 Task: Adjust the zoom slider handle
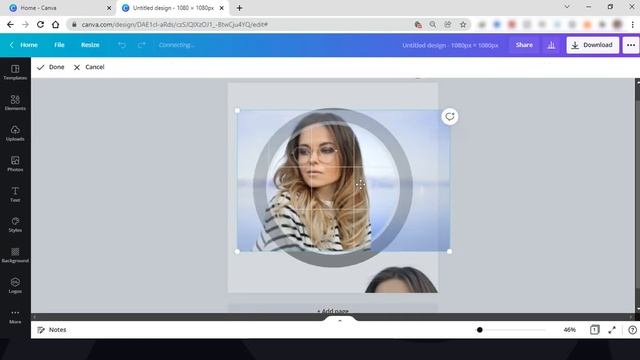click(480, 330)
